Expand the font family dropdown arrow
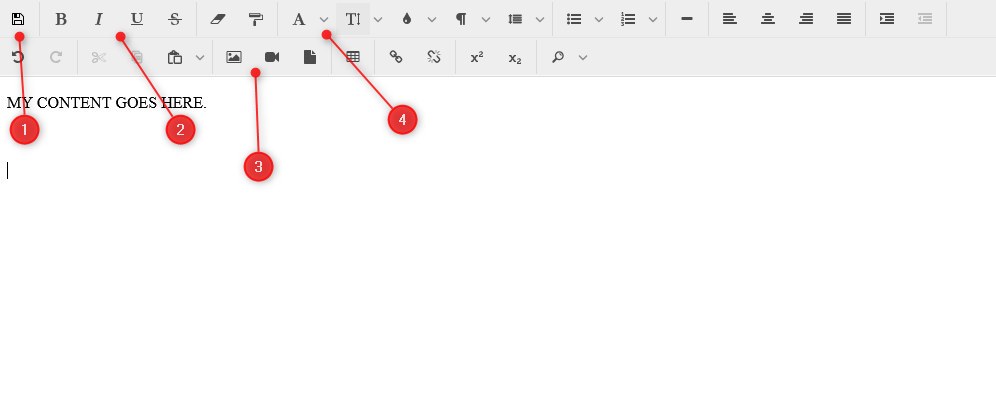The image size is (996, 407). tap(324, 19)
